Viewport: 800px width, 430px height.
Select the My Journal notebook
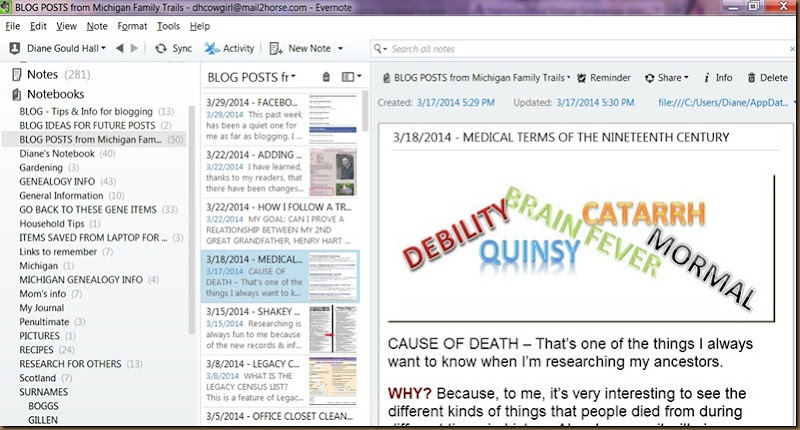point(42,308)
